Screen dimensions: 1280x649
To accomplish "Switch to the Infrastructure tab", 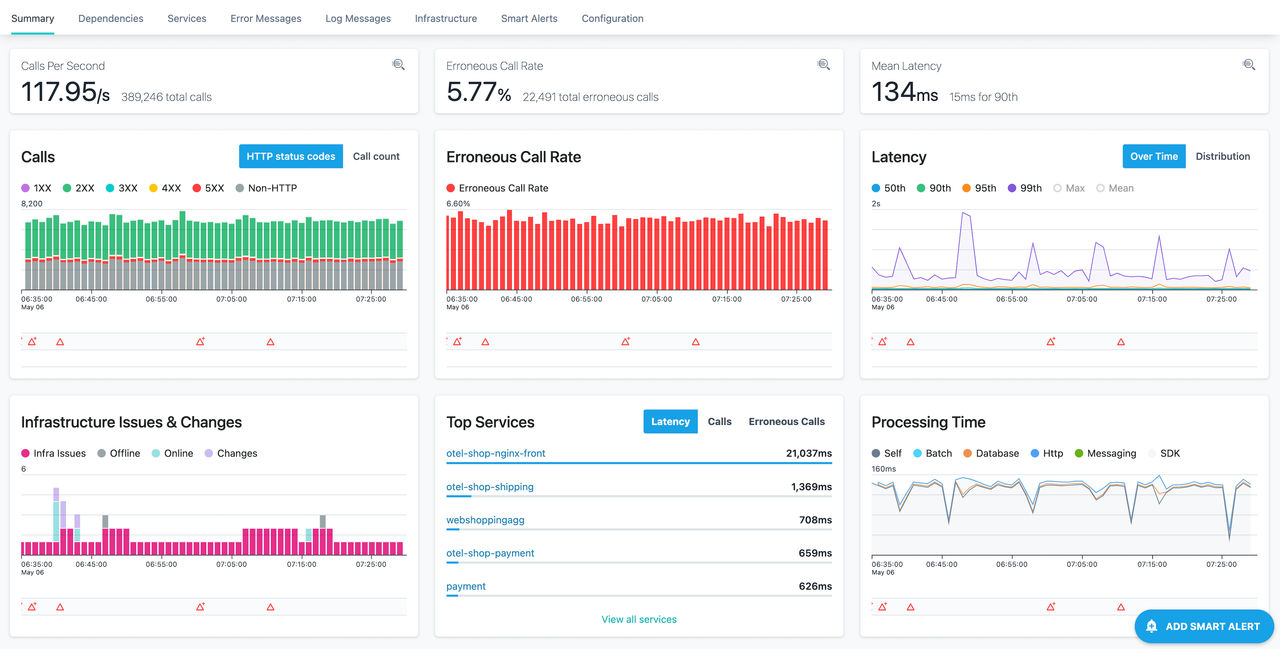I will point(446,18).
